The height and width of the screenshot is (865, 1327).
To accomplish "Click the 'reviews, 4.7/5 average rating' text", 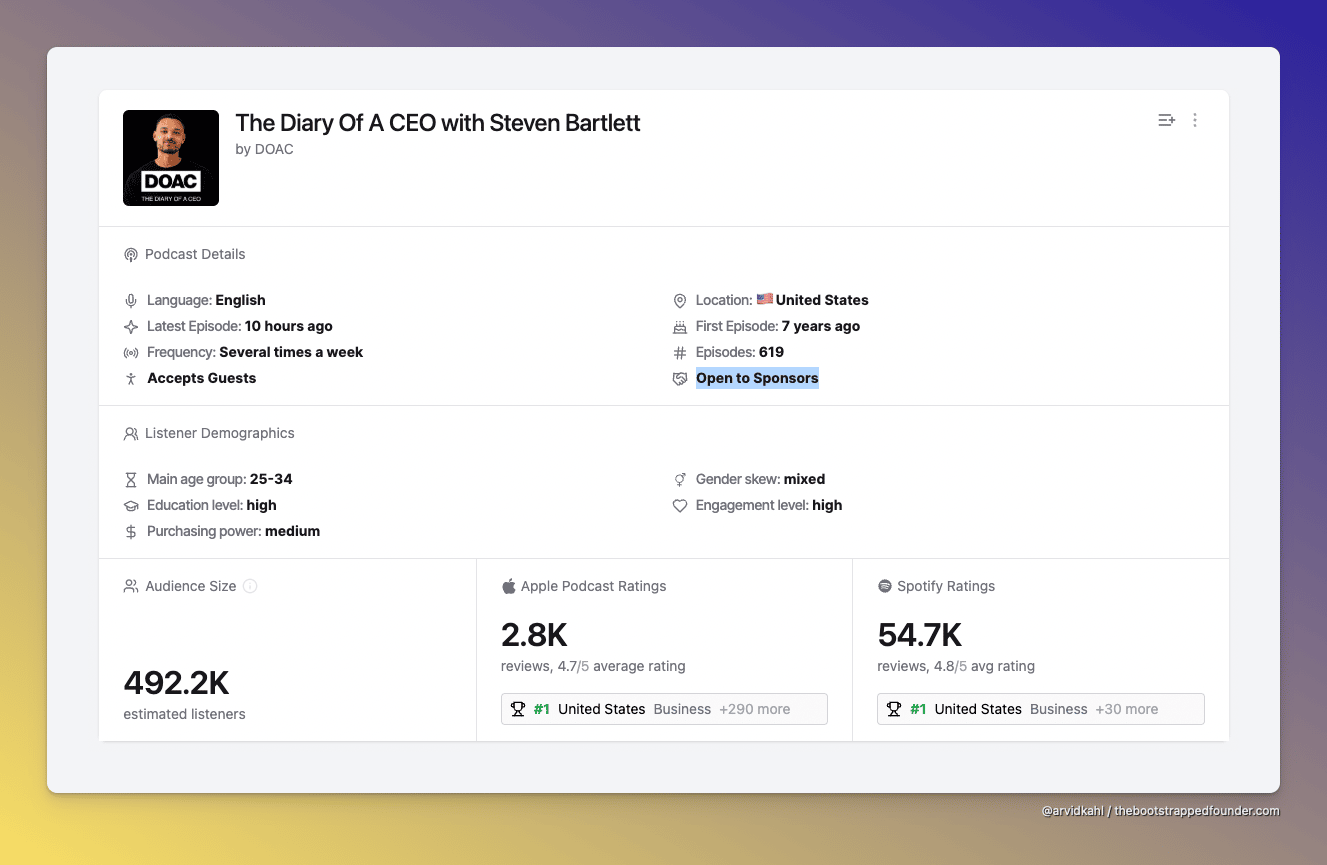I will (593, 666).
